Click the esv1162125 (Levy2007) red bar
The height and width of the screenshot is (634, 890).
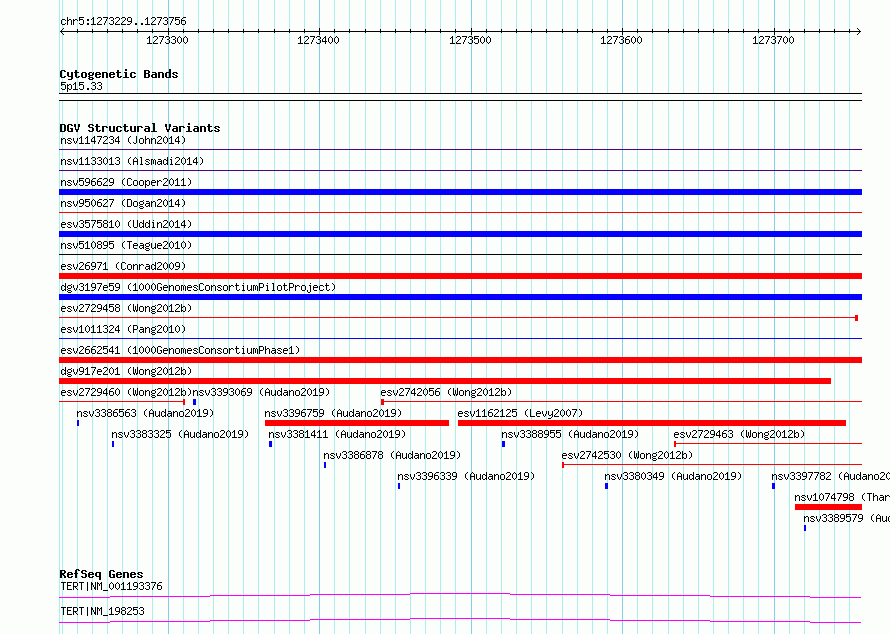652,423
